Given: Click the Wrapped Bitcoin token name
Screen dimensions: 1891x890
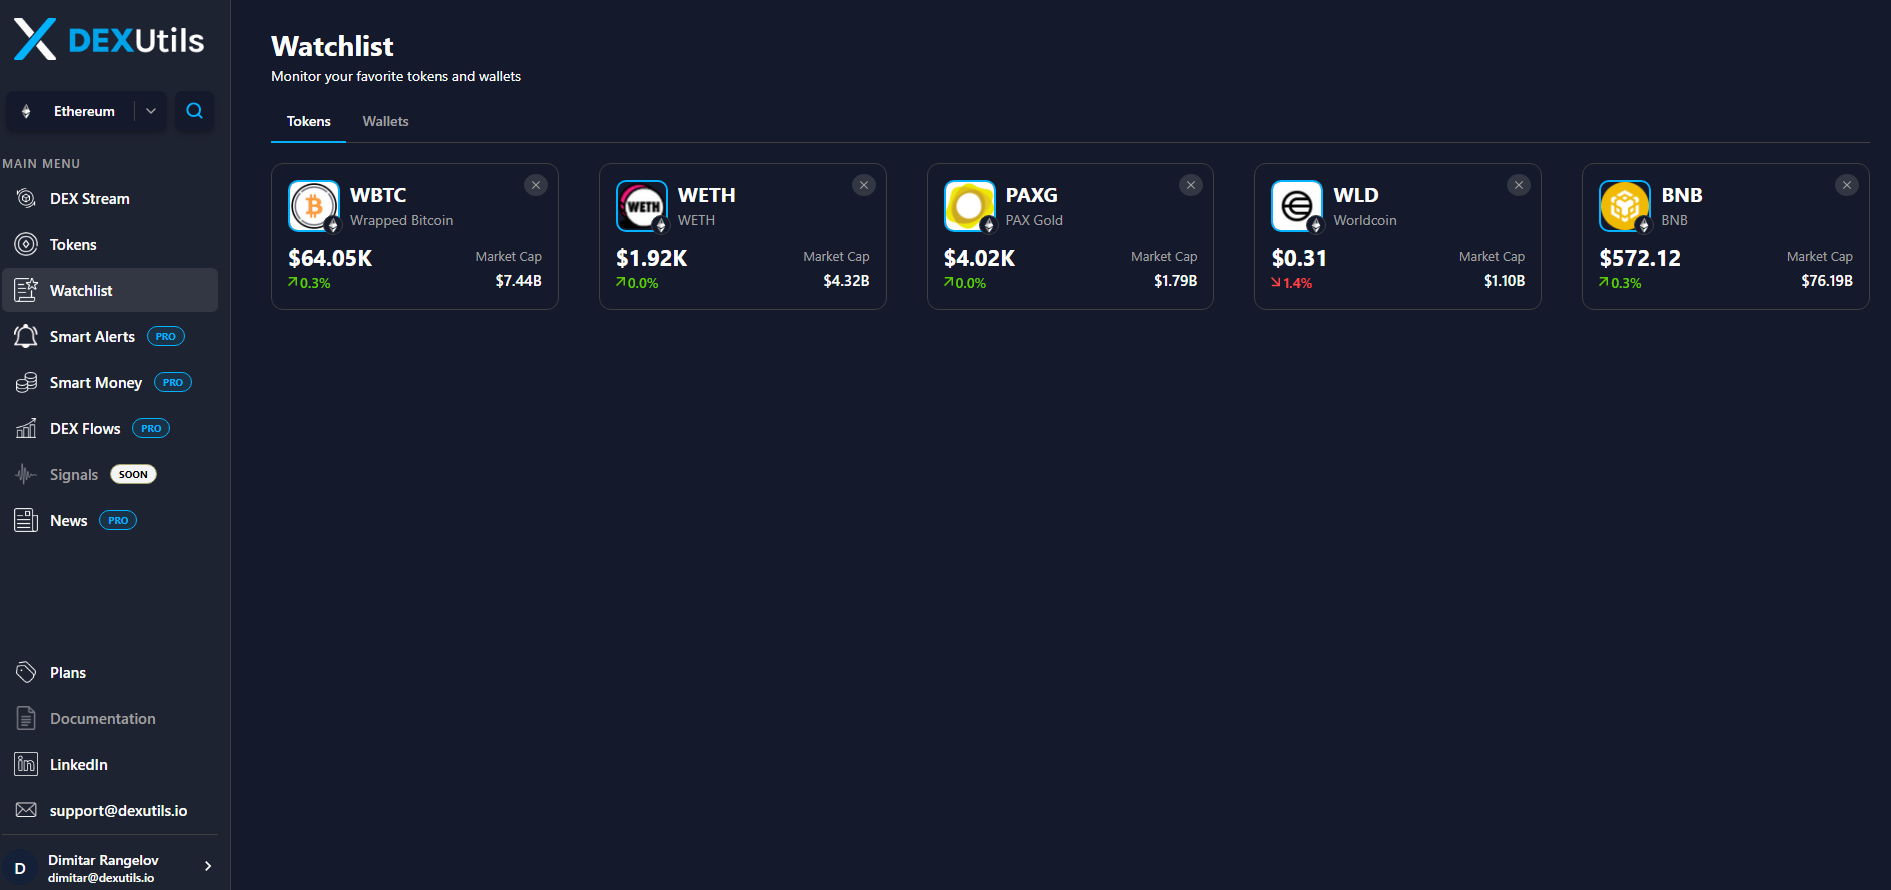Looking at the screenshot, I should click(401, 220).
